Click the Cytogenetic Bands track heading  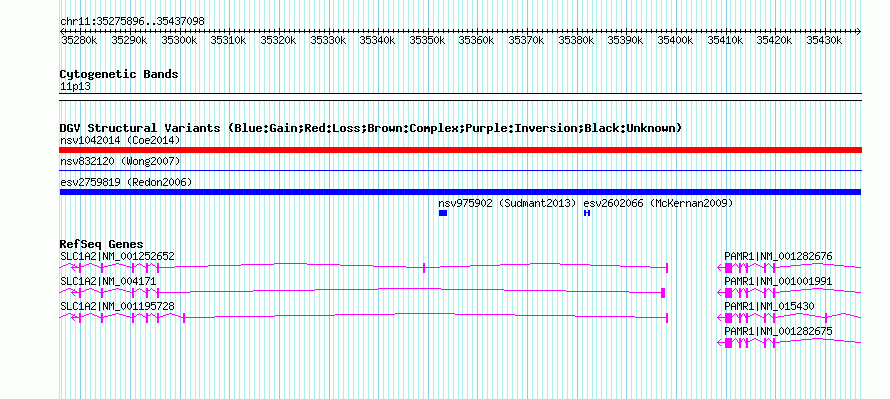coord(119,74)
